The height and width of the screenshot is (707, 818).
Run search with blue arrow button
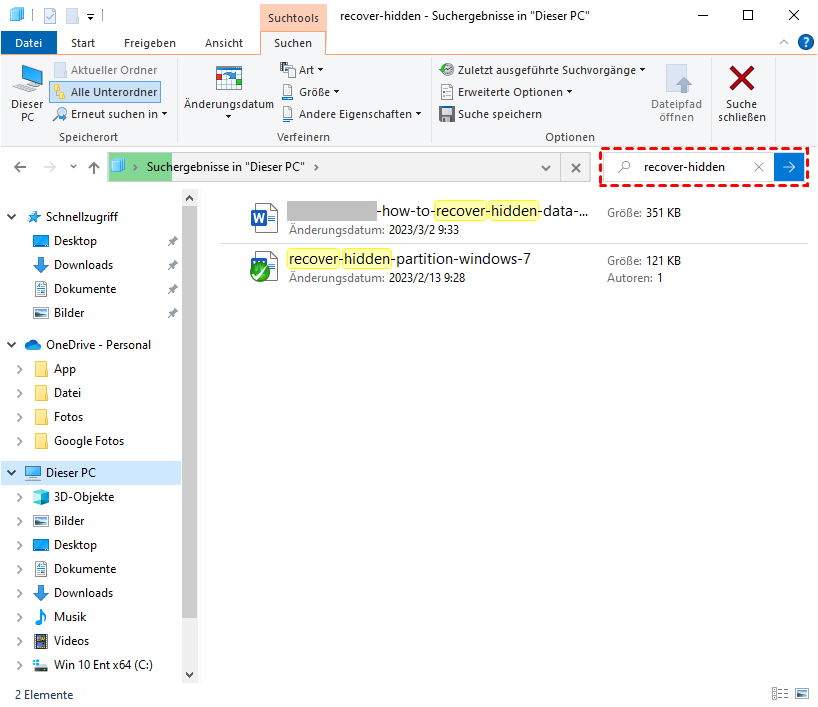(789, 167)
